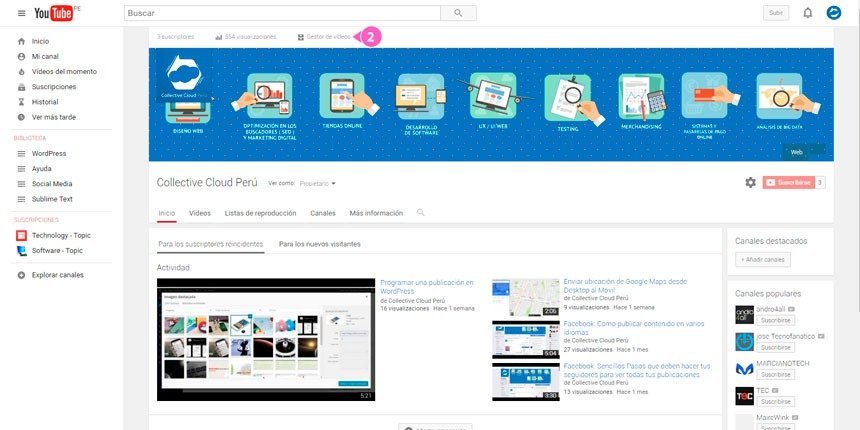Open channel settings gear icon
This screenshot has width=860, height=430.
point(750,183)
